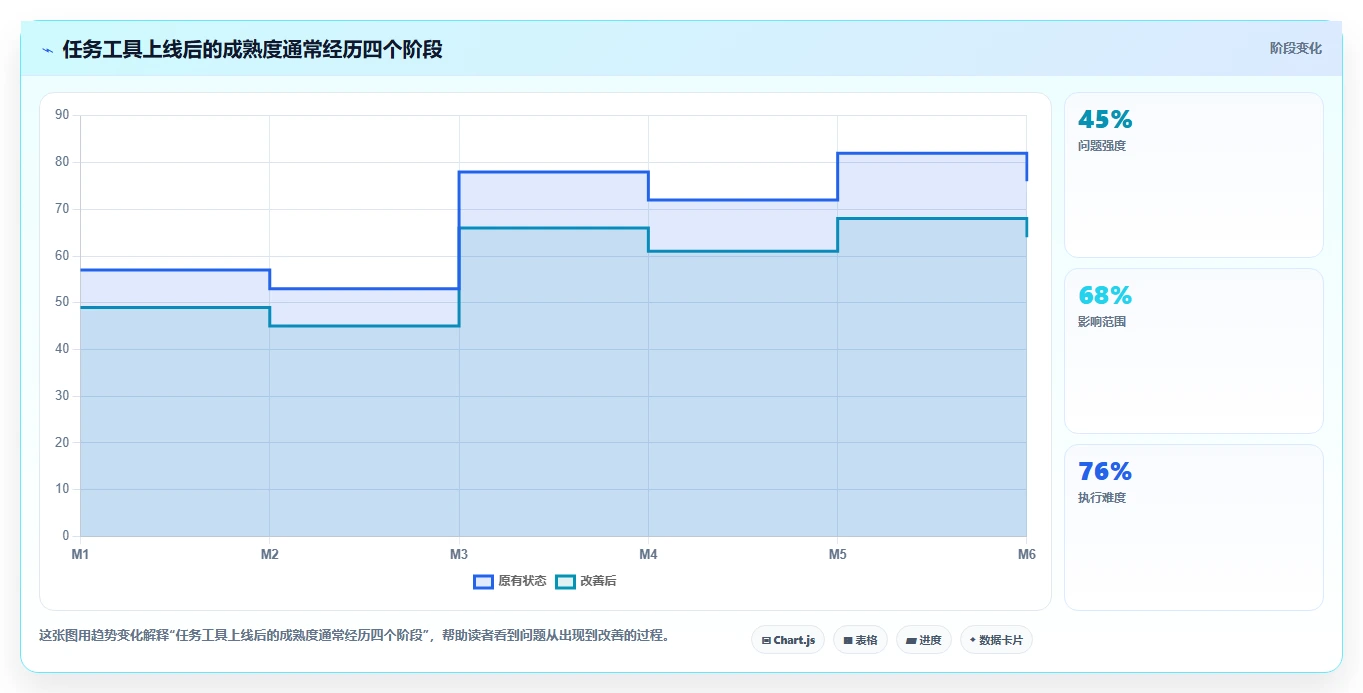
Task: Click the Chart.js tag icon
Action: point(766,640)
